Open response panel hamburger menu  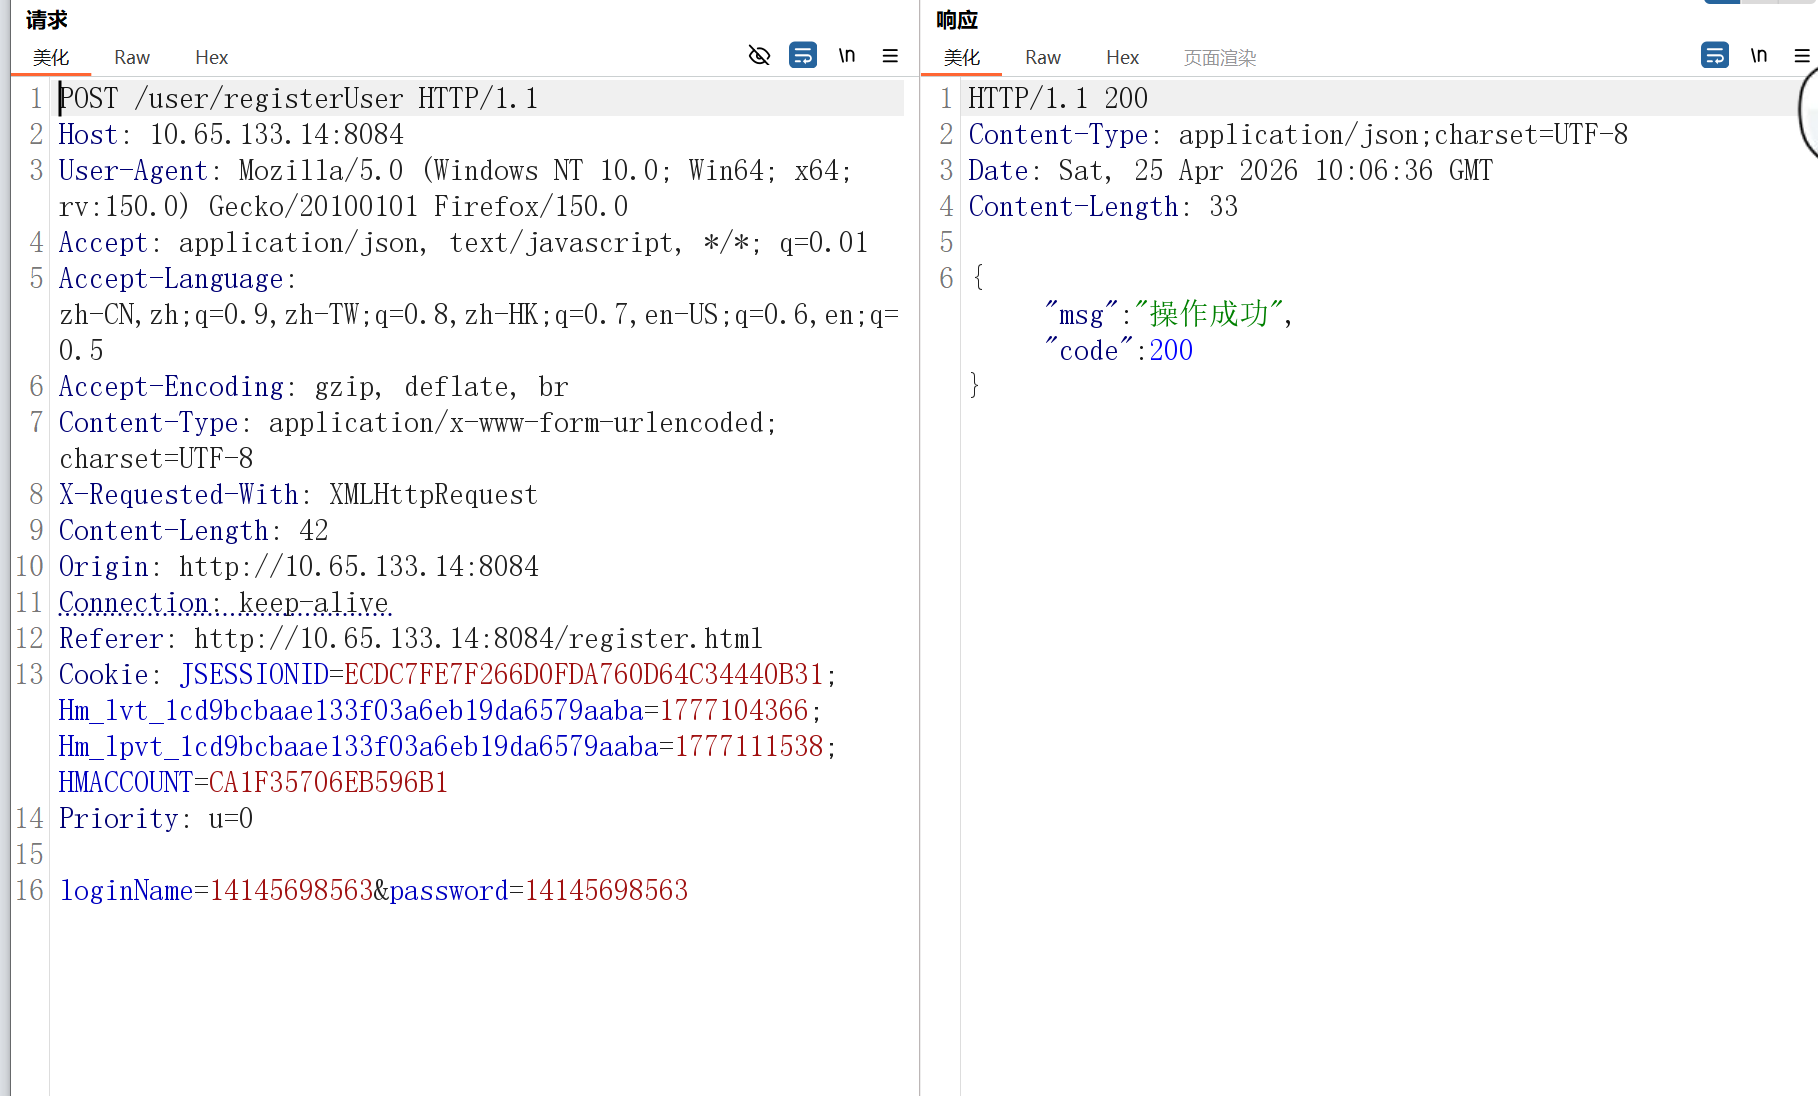1802,56
